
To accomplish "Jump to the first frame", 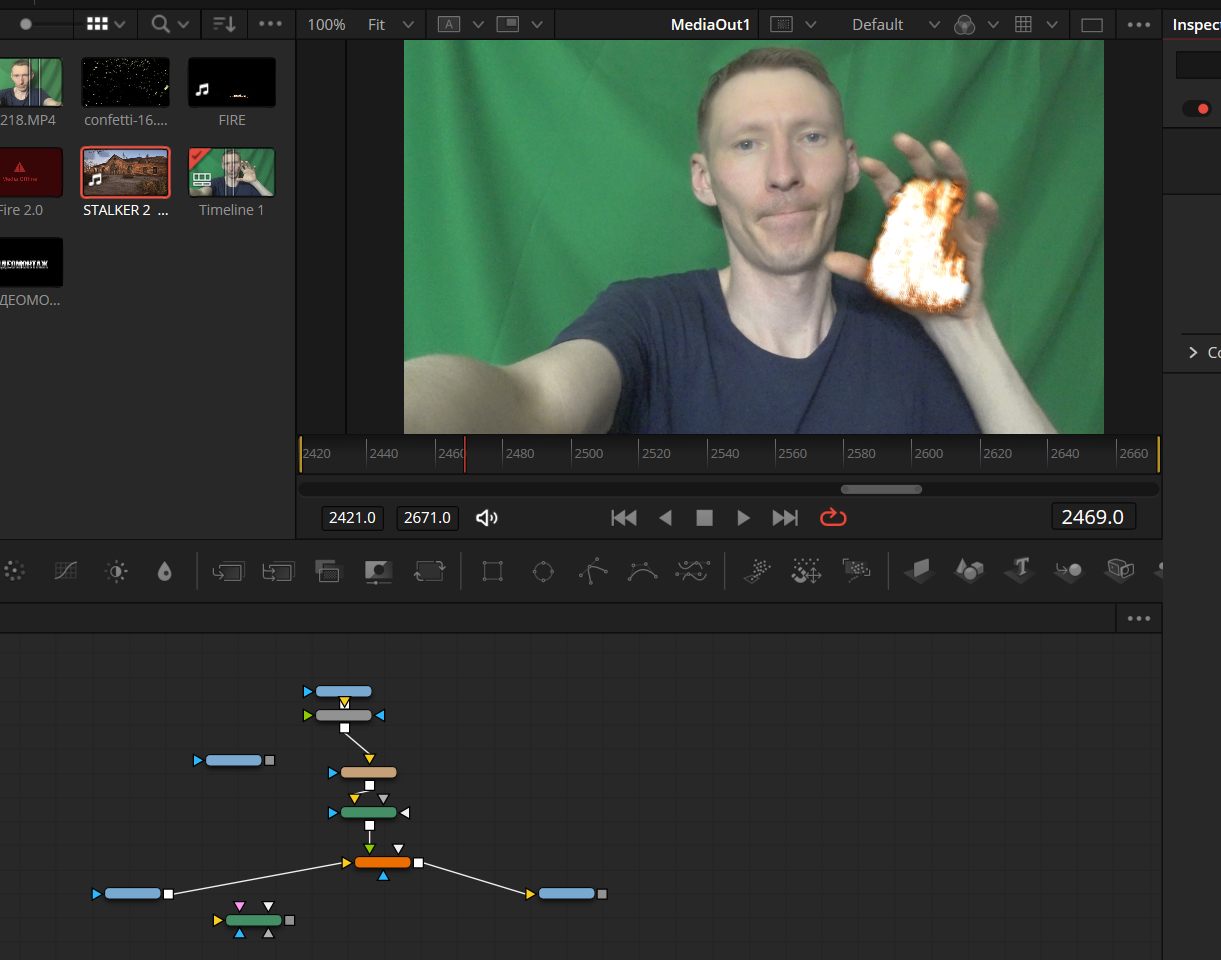I will 624,517.
